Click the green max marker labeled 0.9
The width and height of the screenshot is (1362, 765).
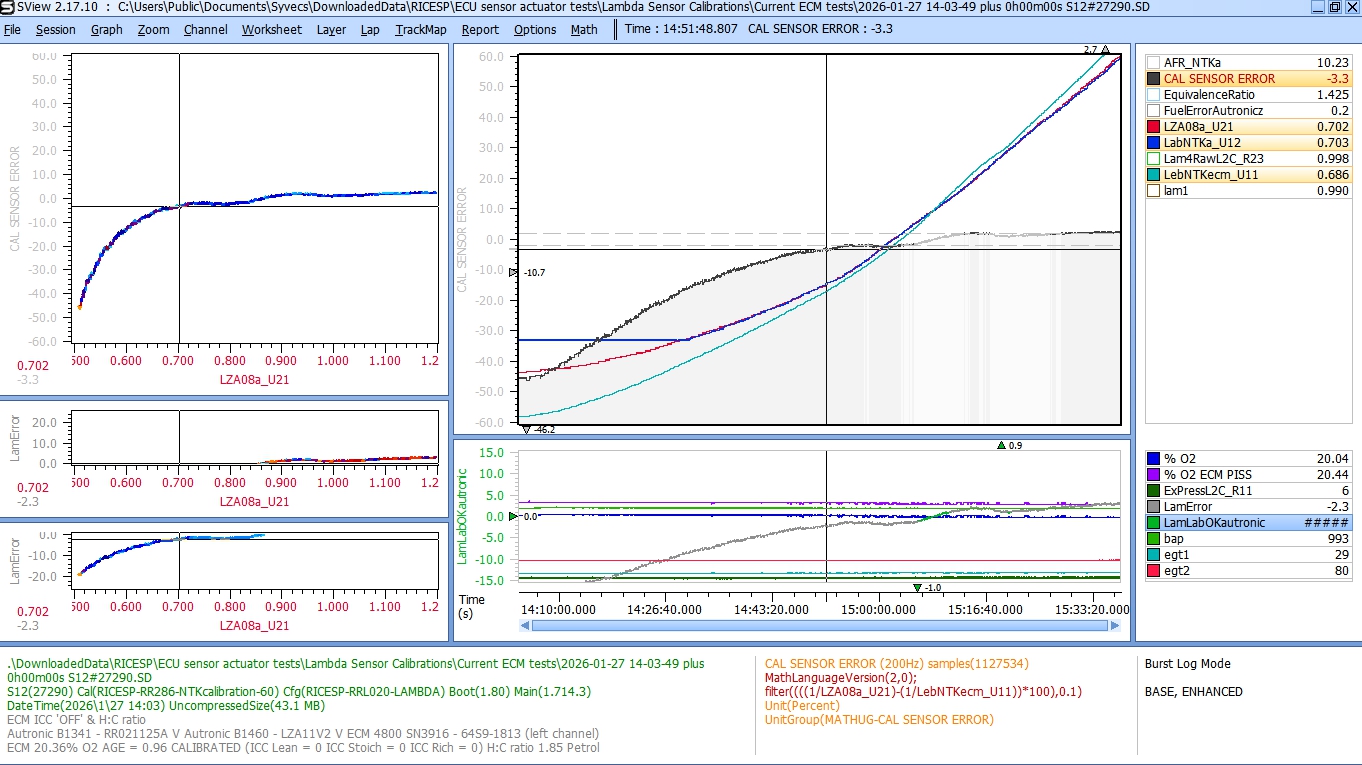point(1001,446)
